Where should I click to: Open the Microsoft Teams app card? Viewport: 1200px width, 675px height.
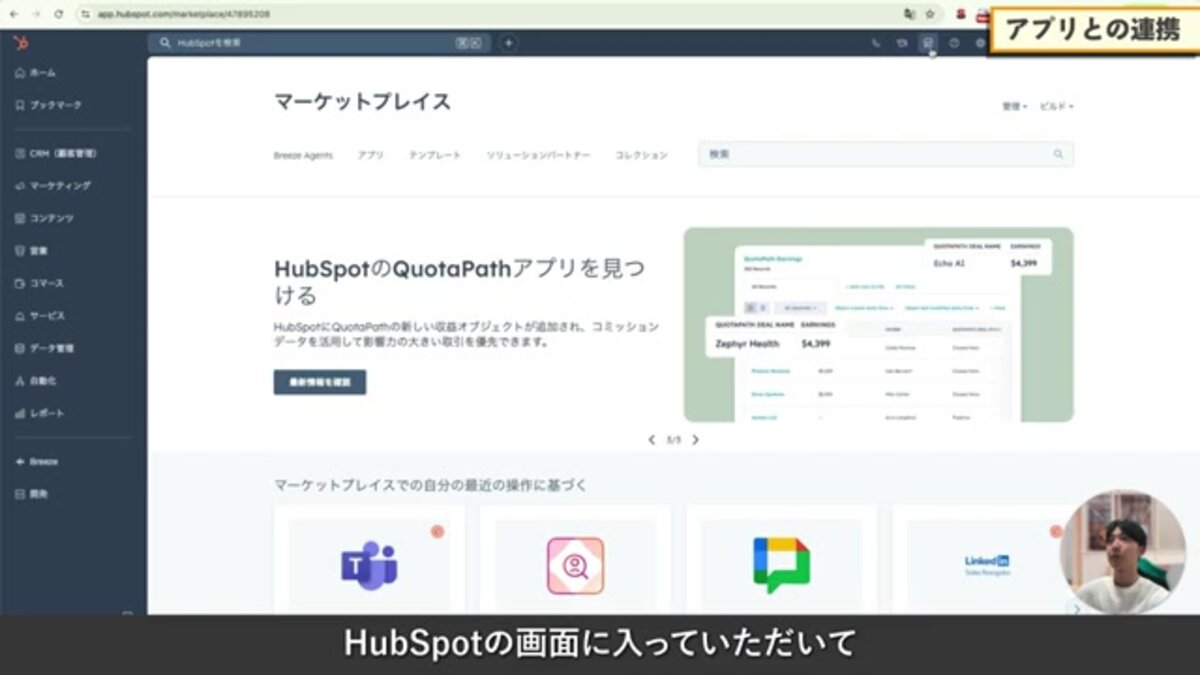click(370, 565)
